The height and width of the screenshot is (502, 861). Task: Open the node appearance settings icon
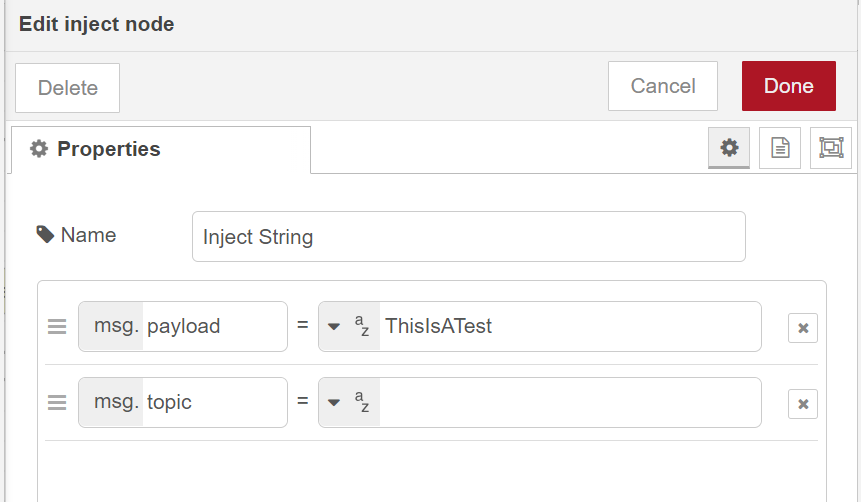[830, 148]
